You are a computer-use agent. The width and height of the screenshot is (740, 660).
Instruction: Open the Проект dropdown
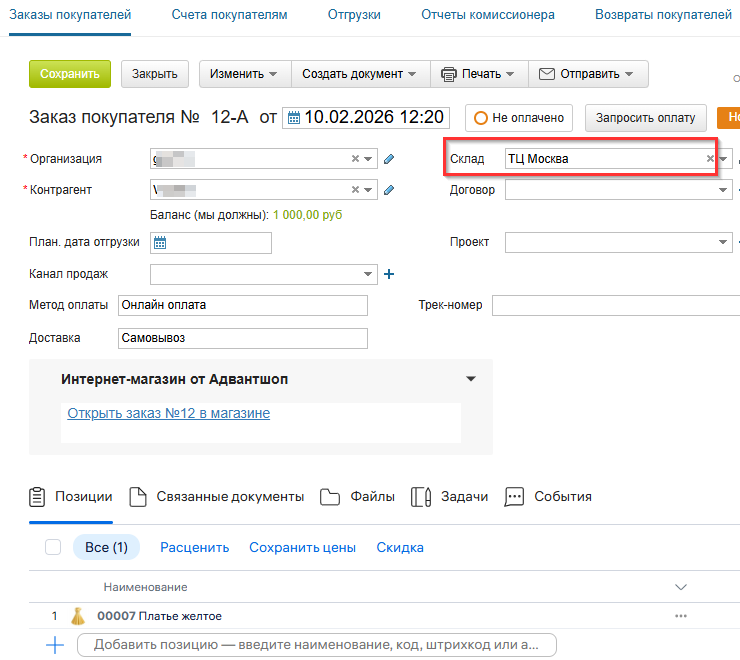point(723,242)
